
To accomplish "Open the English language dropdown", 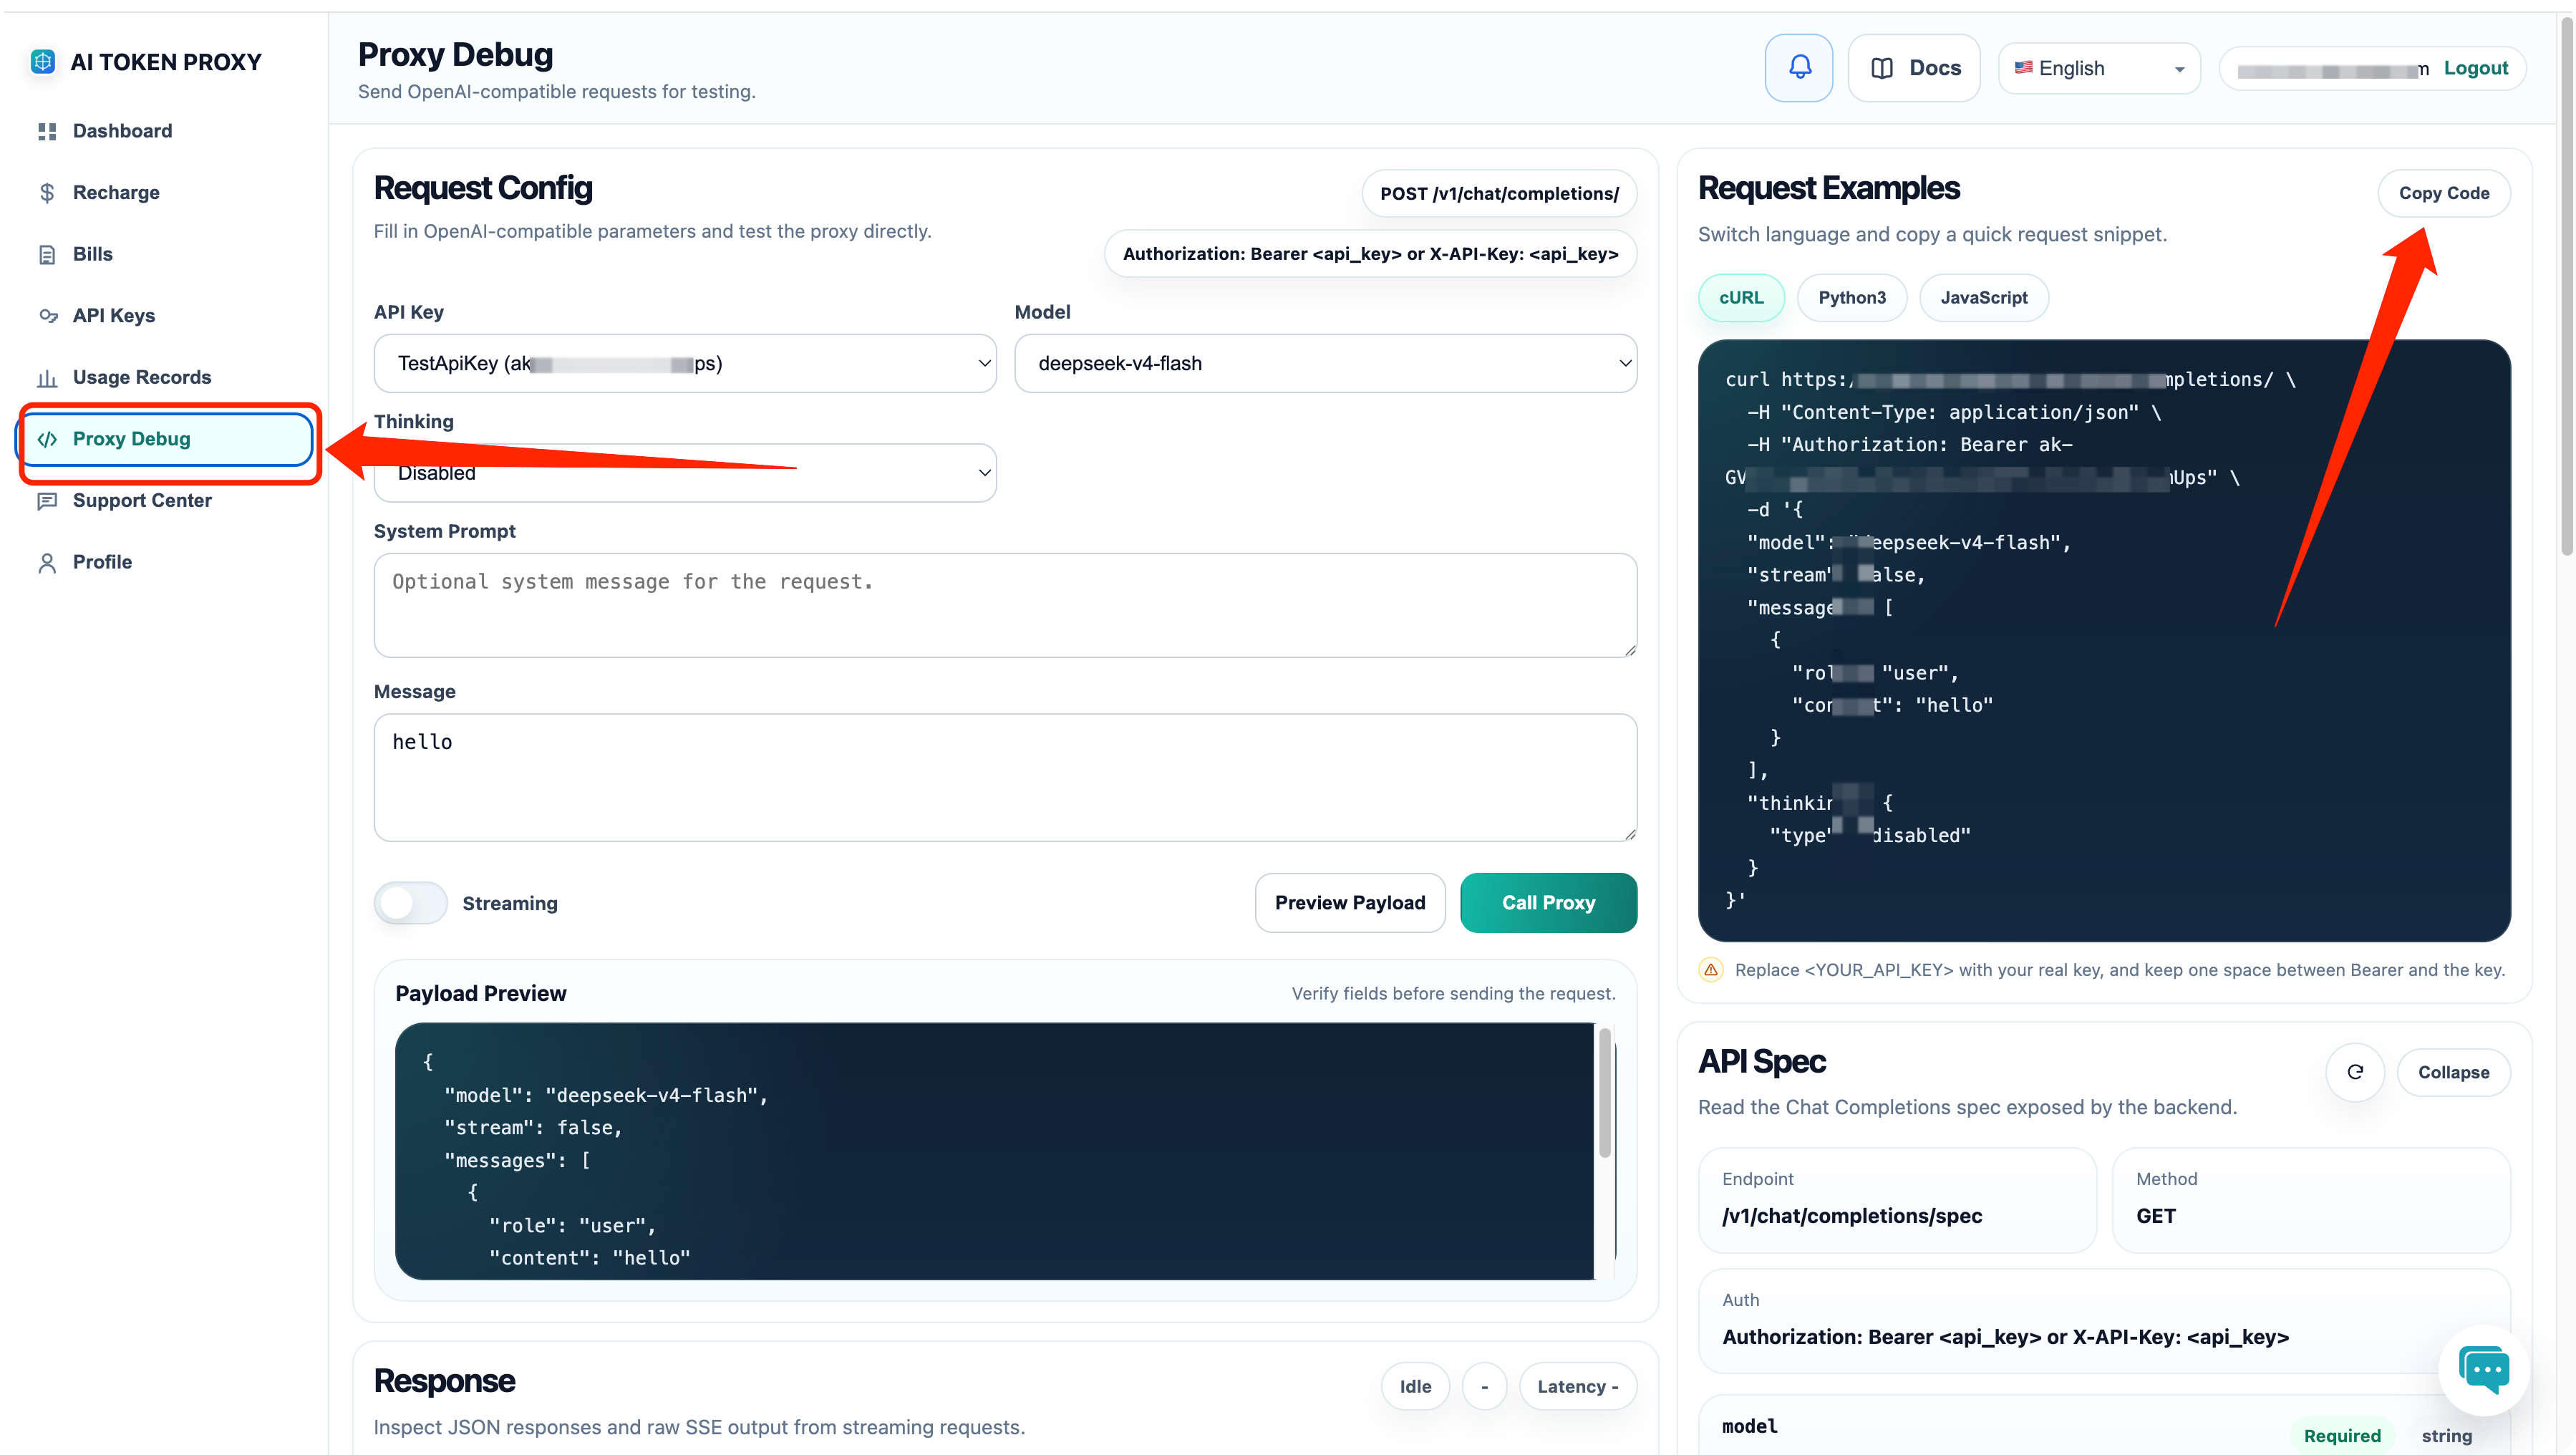I will tap(2099, 68).
